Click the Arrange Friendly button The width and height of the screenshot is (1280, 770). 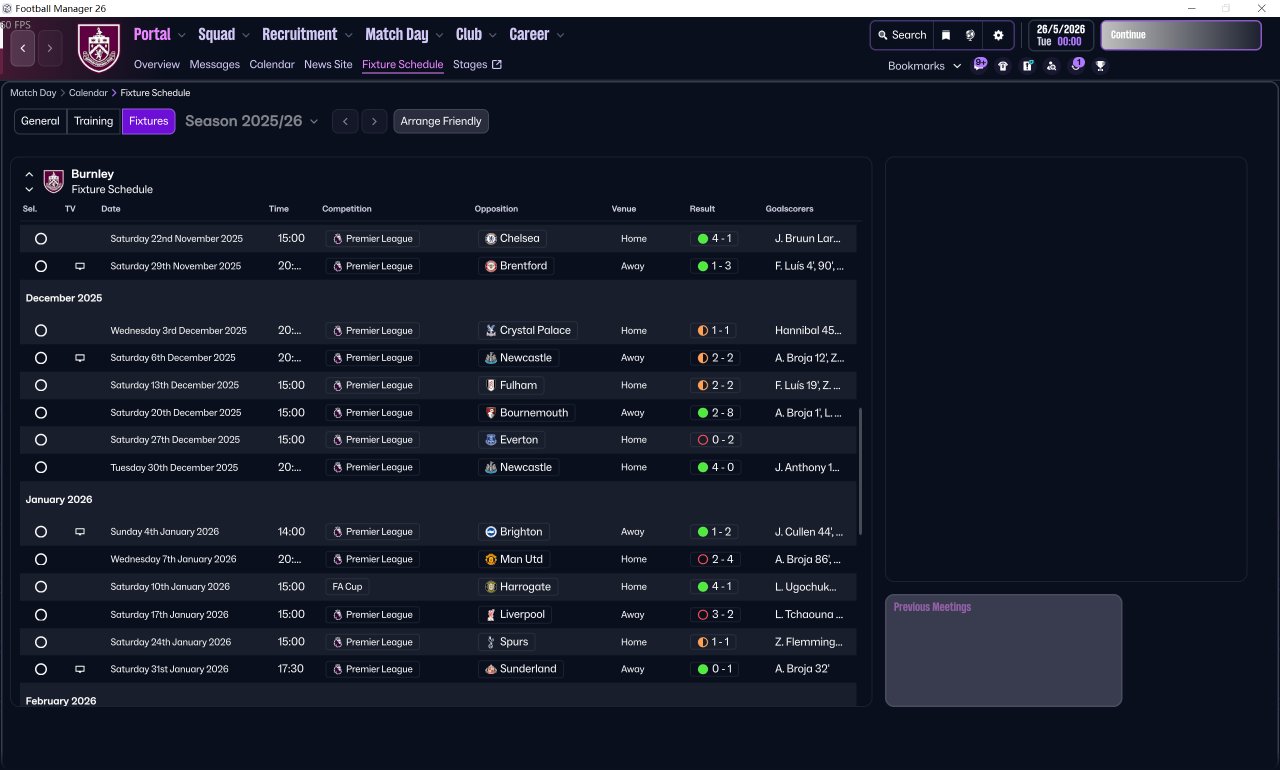tap(441, 121)
